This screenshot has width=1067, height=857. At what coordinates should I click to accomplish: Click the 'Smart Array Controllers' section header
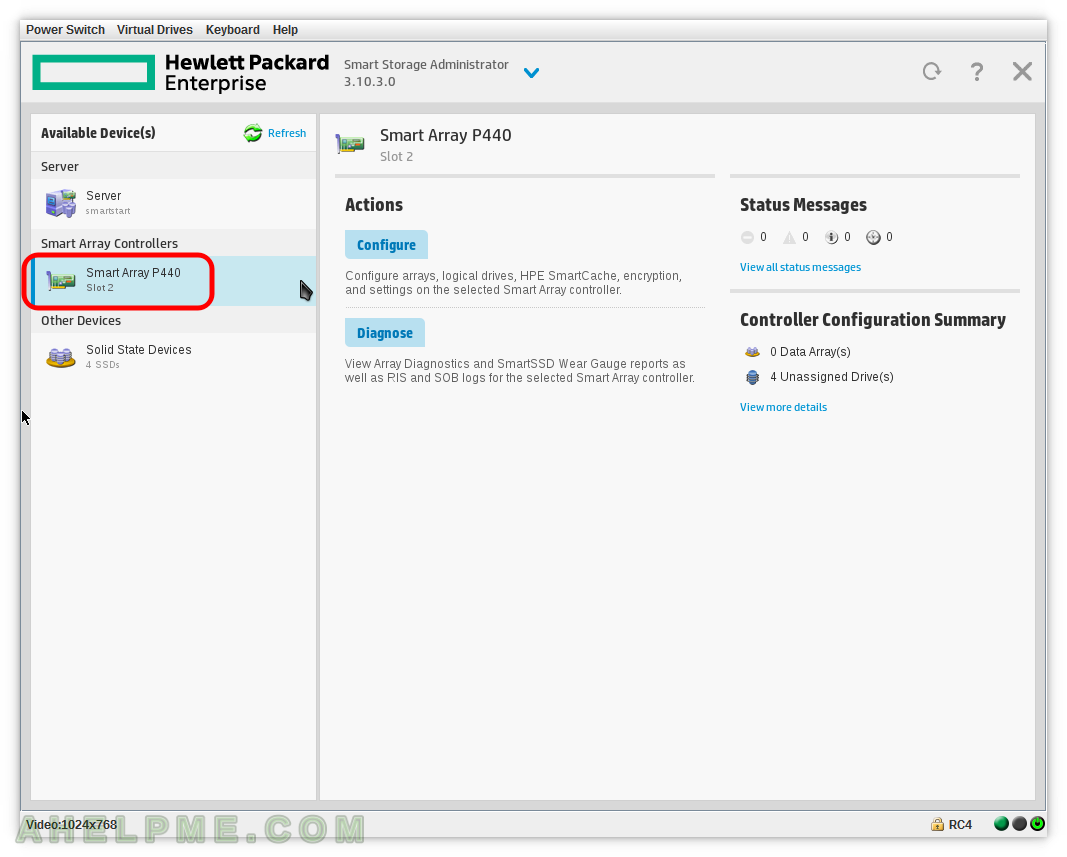pos(109,244)
